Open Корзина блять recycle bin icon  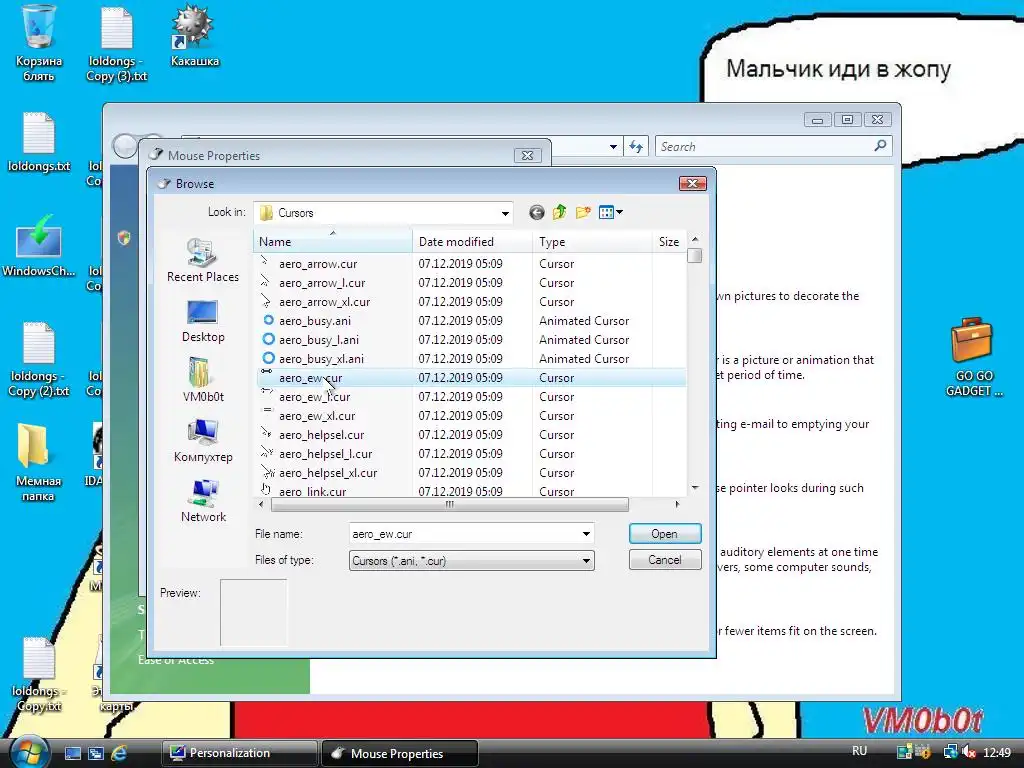point(39,43)
